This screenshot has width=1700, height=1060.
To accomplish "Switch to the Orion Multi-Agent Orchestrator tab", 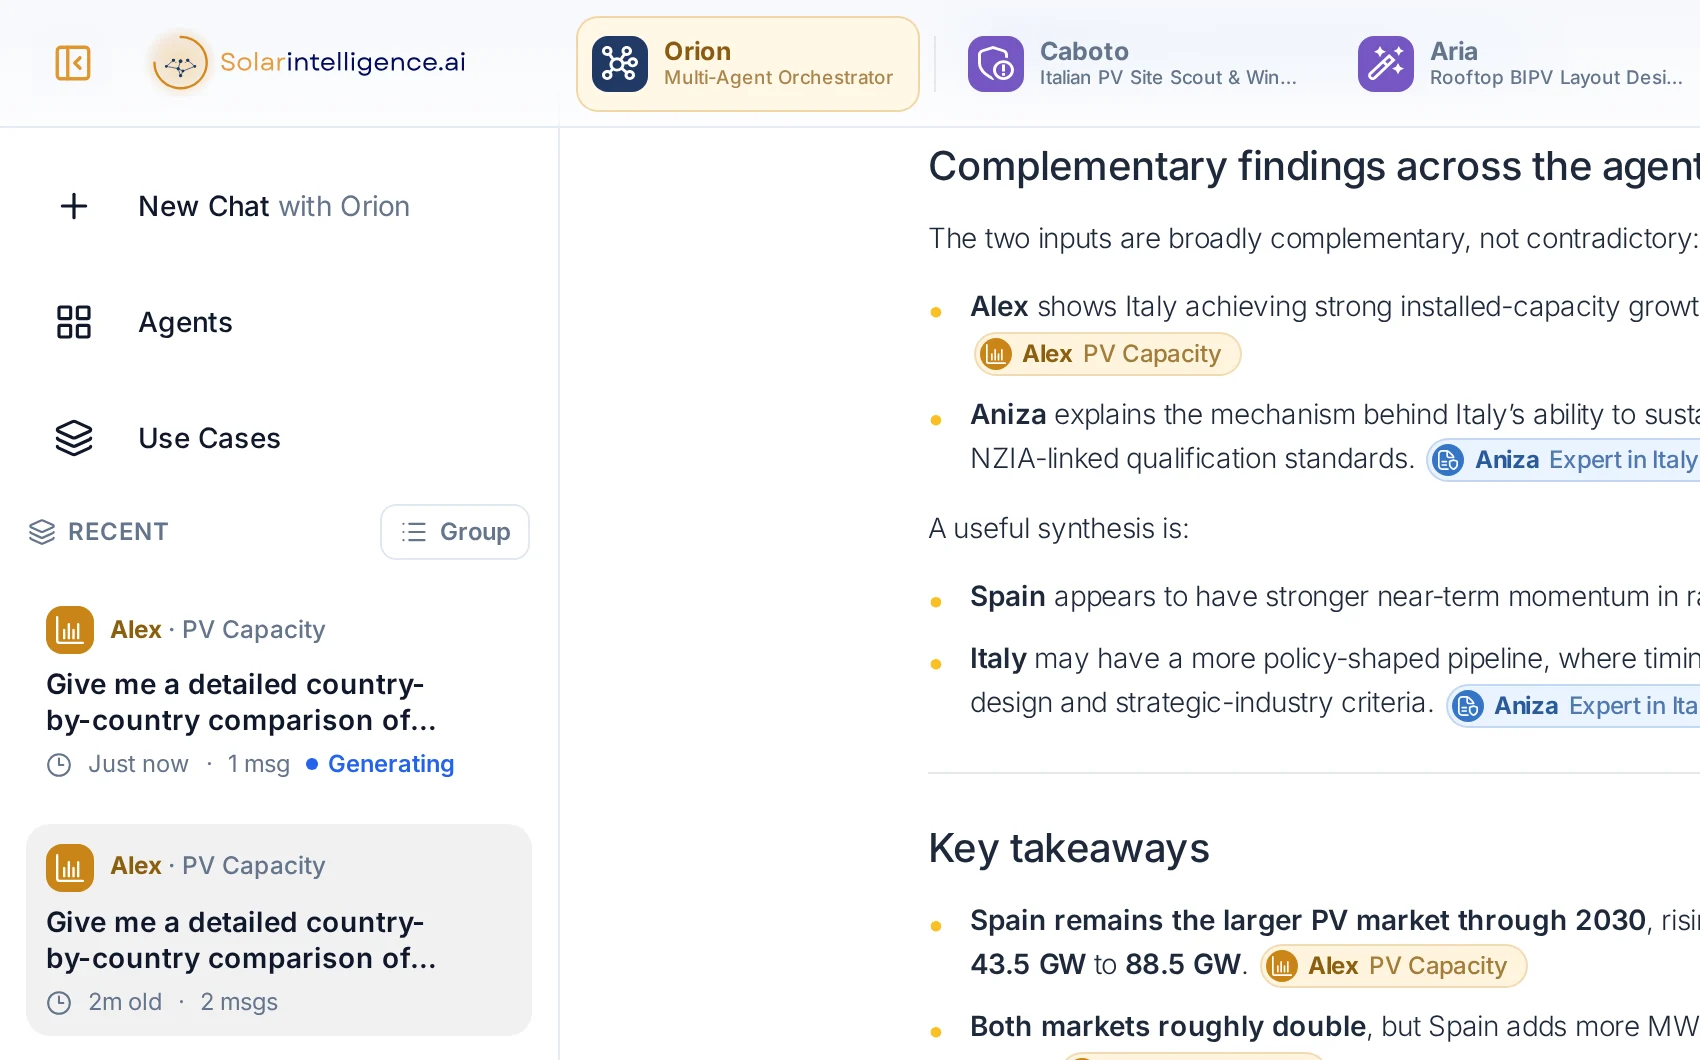I will tap(748, 64).
